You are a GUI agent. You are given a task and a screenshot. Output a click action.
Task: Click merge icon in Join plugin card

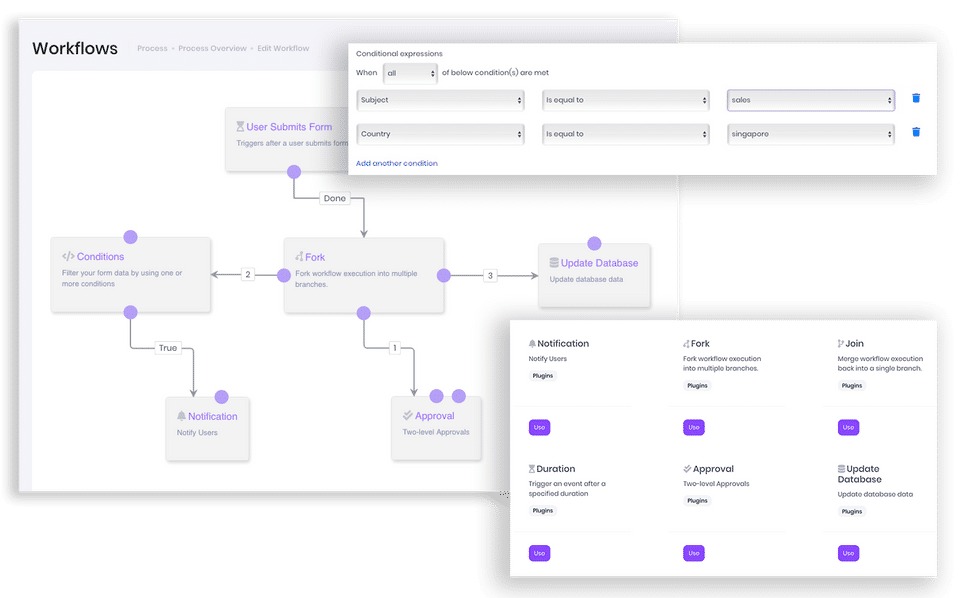(x=841, y=344)
